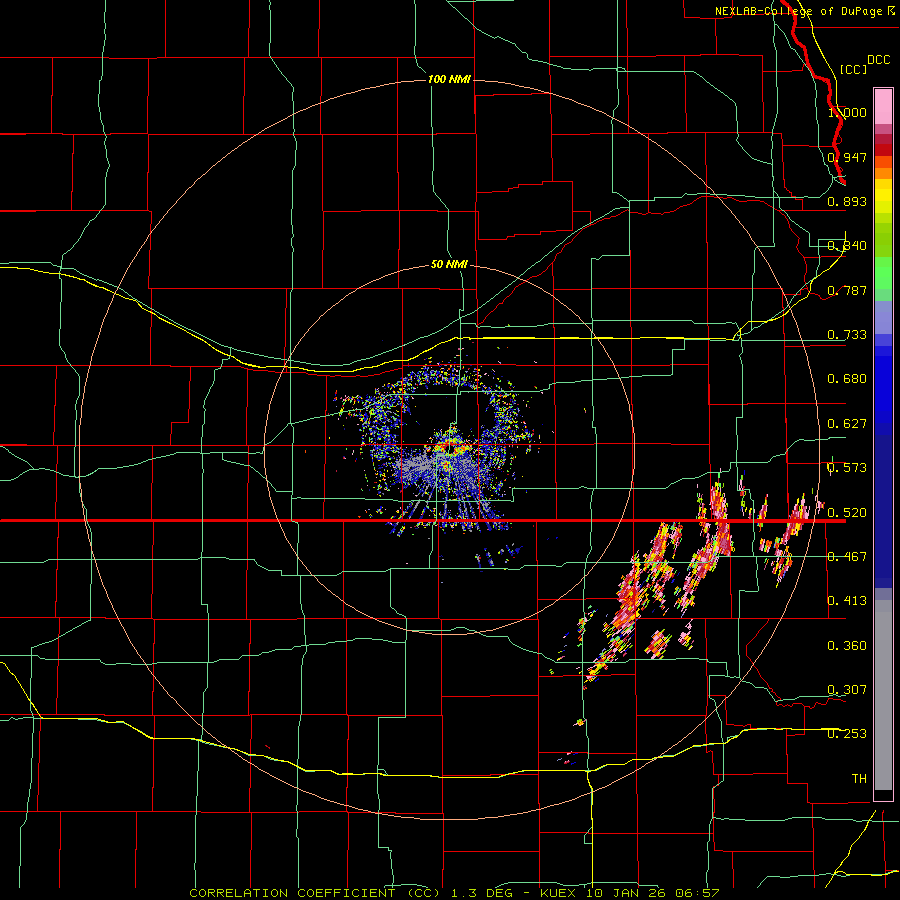Click the 0.467 scale value
Image resolution: width=900 pixels, height=900 pixels.
[847, 557]
